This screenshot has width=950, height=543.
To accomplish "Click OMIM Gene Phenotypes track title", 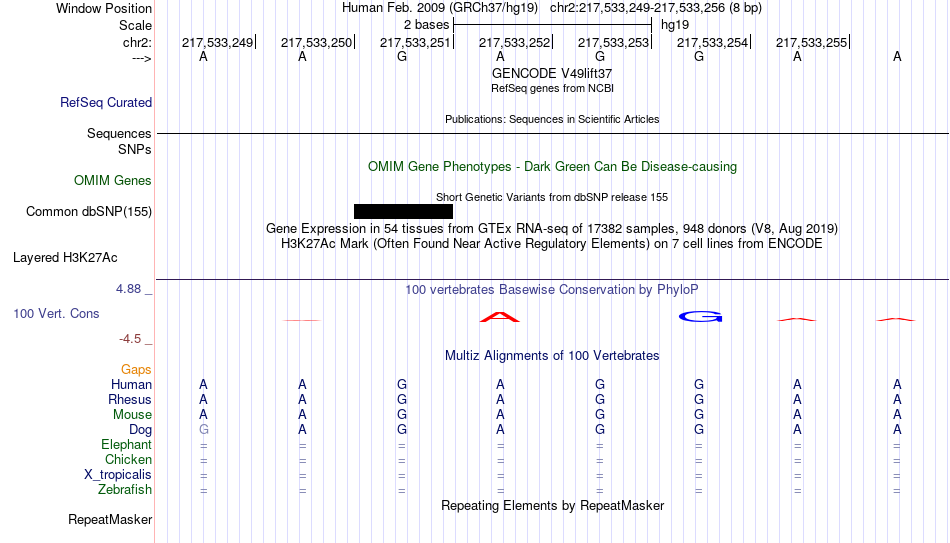I will [553, 167].
